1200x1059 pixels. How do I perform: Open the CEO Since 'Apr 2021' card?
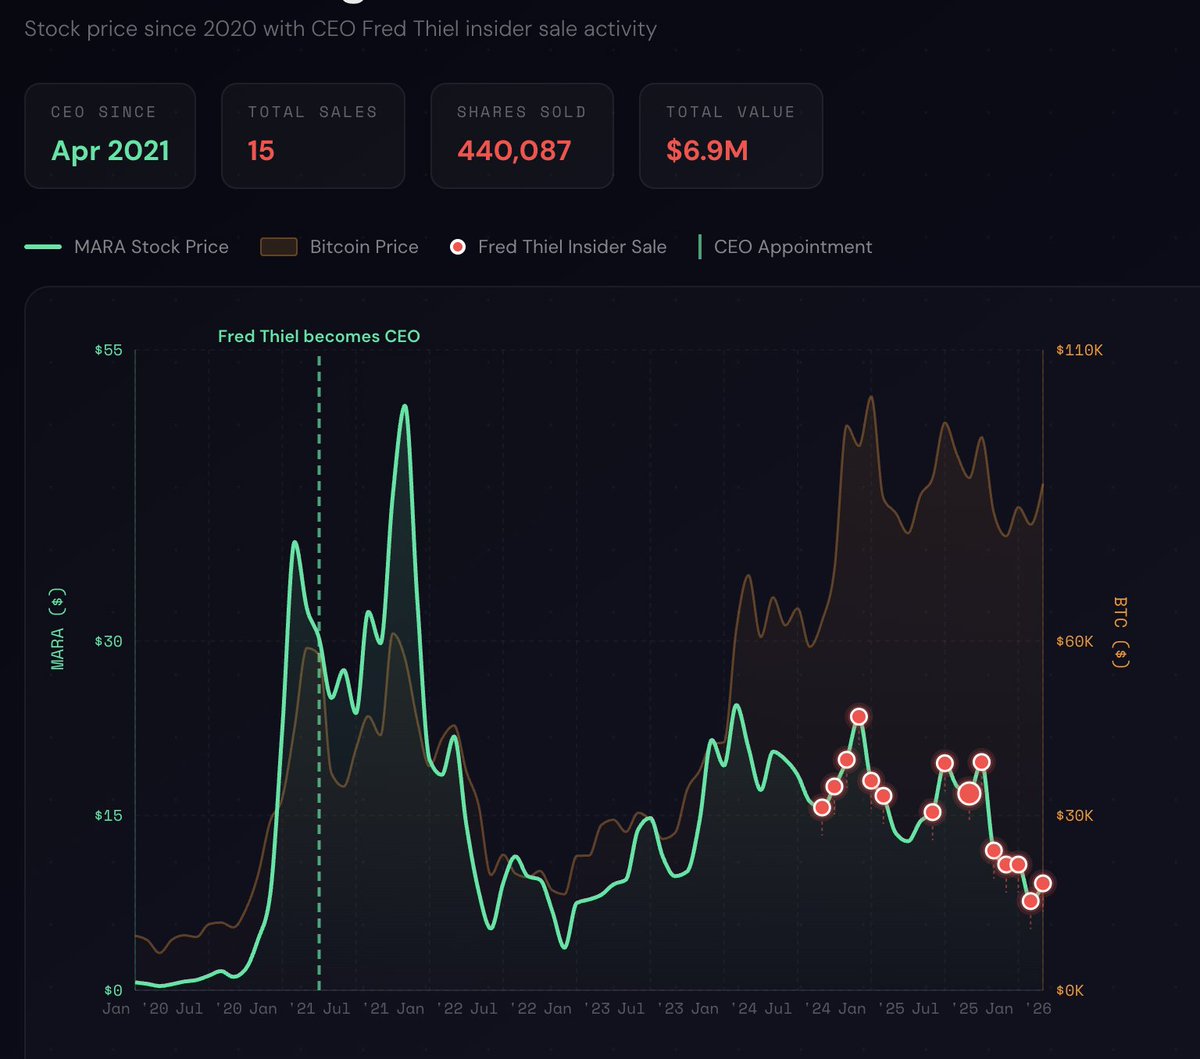110,136
